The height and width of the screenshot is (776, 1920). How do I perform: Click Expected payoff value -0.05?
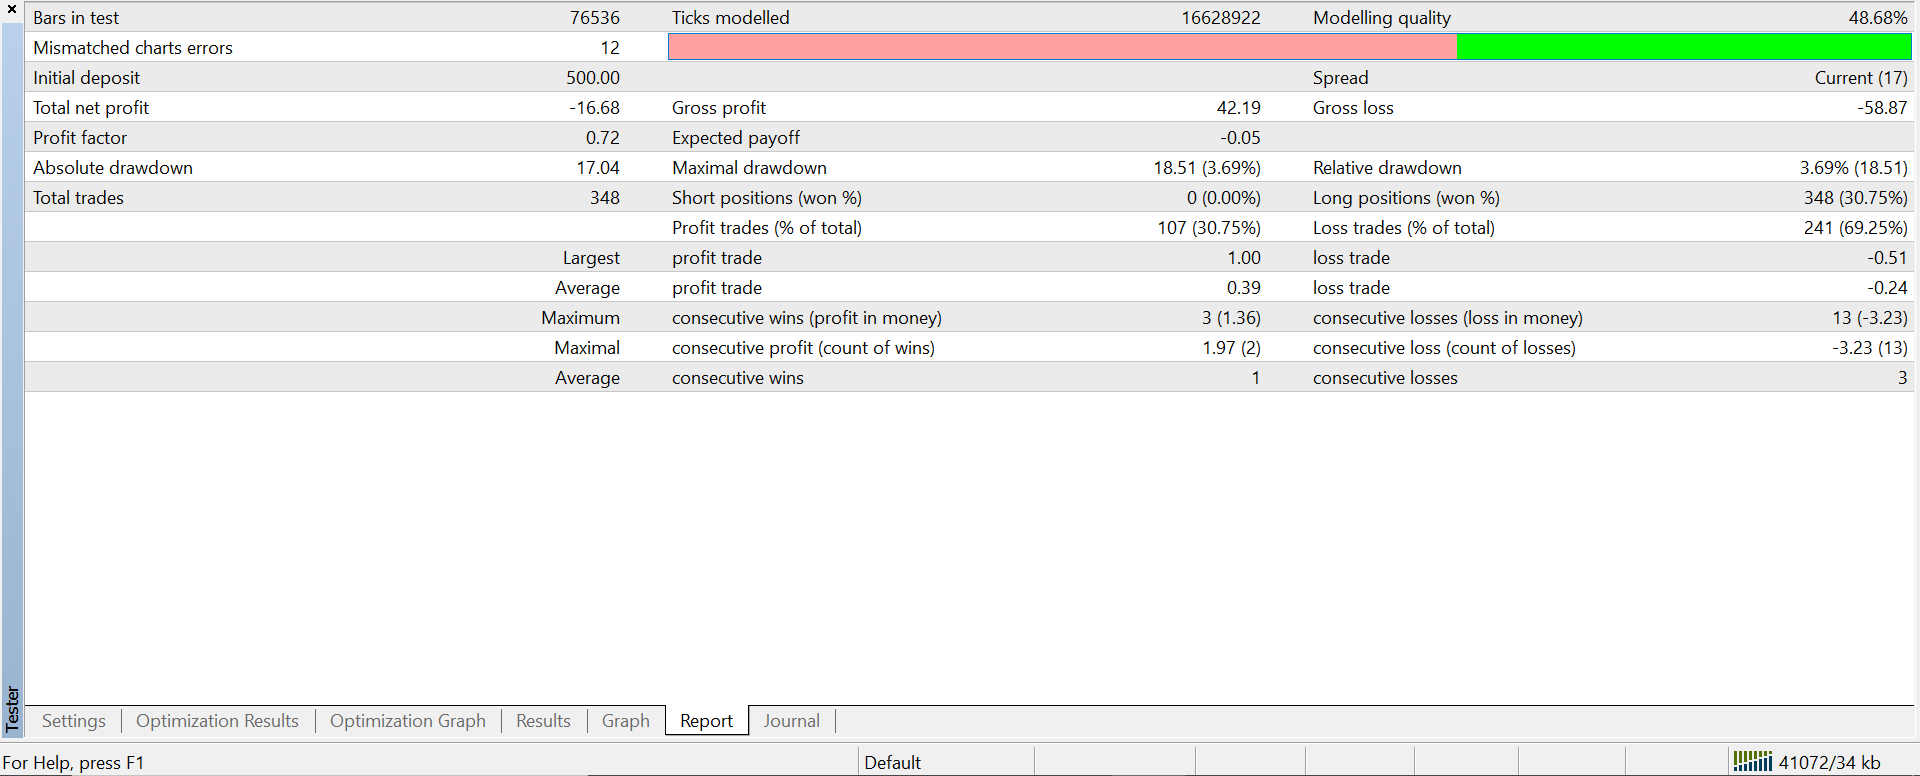pyautogui.click(x=1240, y=138)
